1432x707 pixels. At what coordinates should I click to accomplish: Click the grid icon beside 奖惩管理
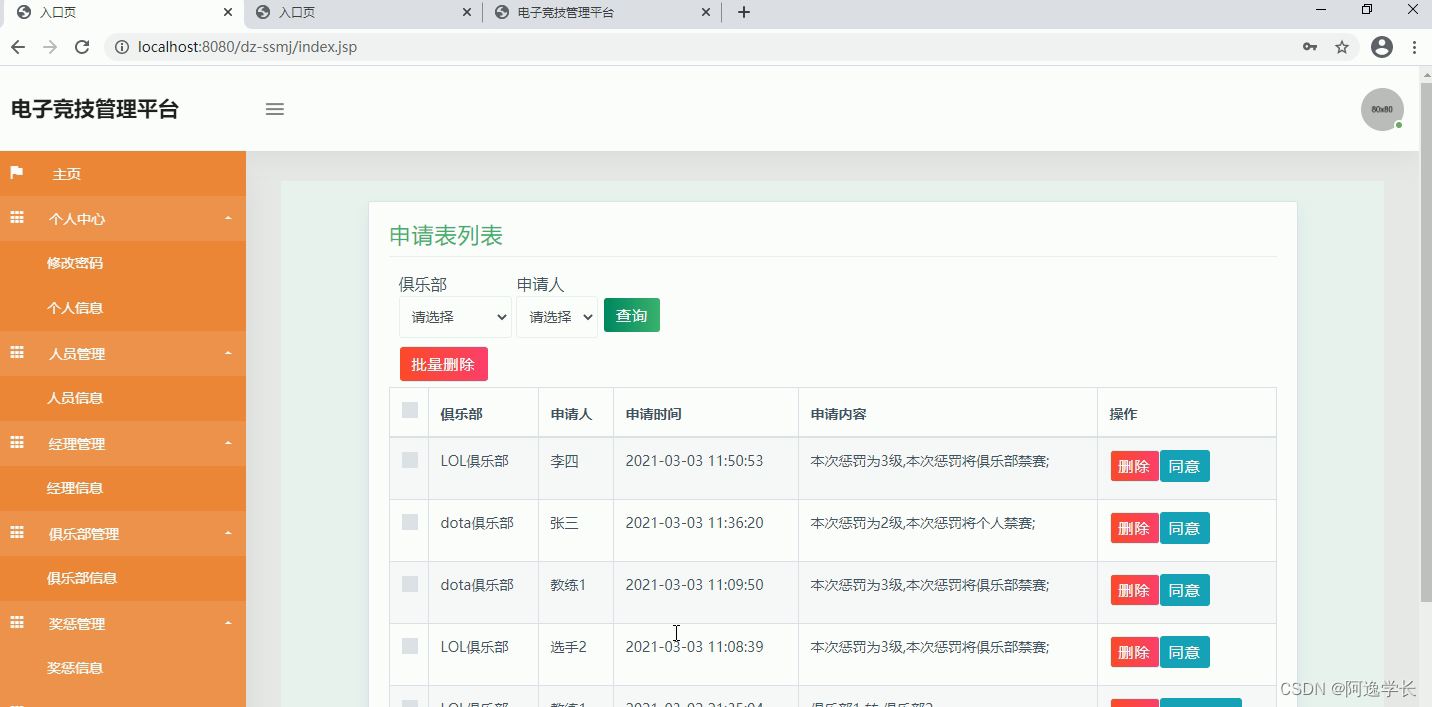[x=17, y=622]
